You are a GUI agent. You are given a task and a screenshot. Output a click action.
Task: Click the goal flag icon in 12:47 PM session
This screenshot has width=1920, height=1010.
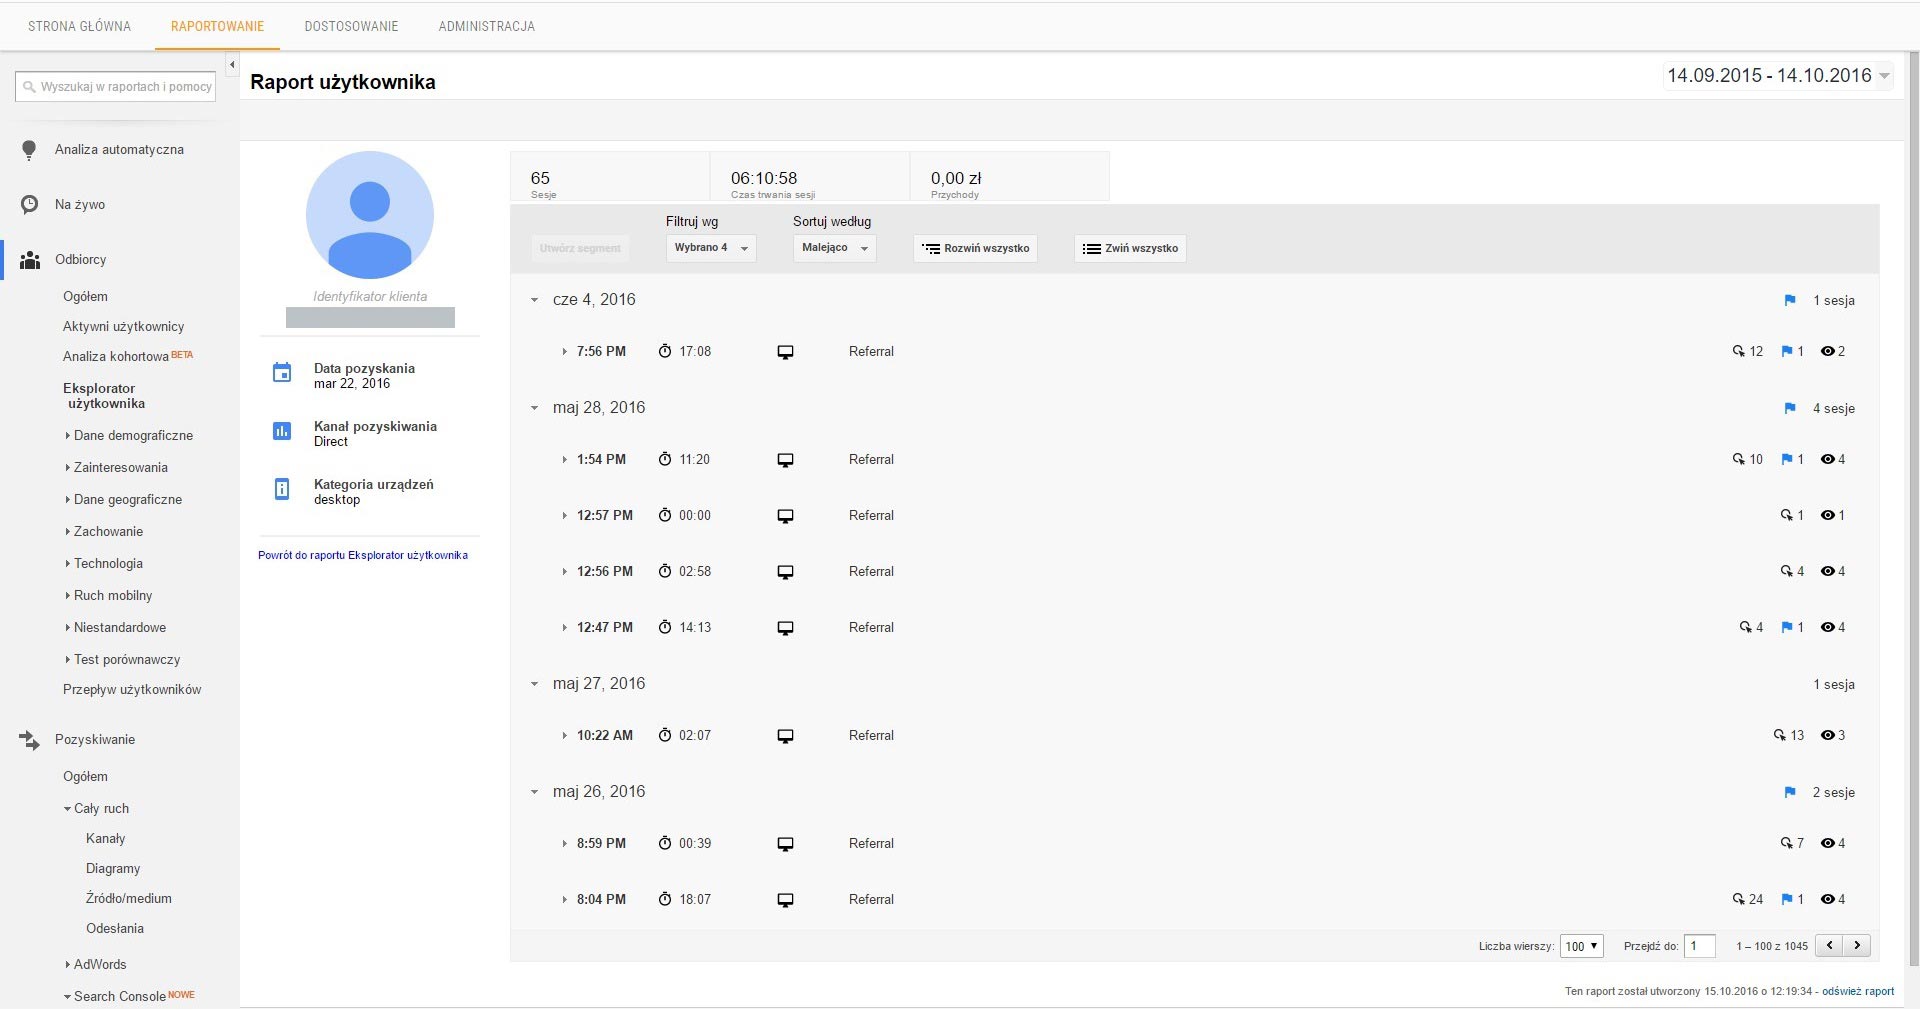(1787, 627)
